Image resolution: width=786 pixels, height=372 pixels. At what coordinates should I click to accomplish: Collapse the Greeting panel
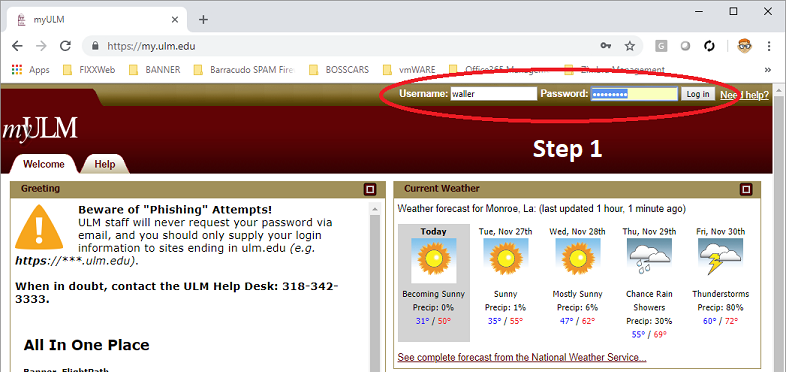[370, 189]
